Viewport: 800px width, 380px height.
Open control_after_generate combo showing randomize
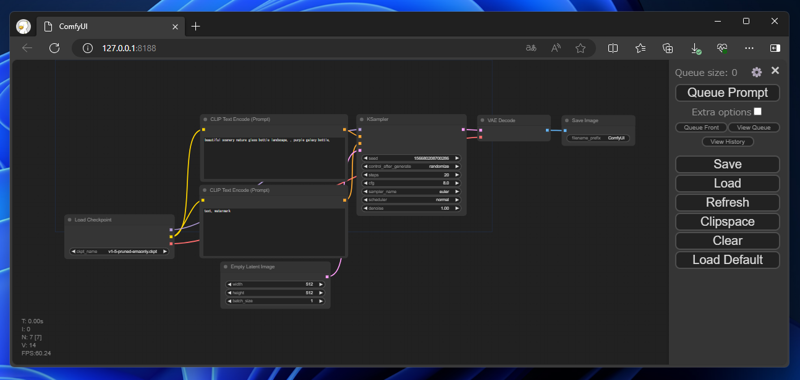[x=412, y=166]
